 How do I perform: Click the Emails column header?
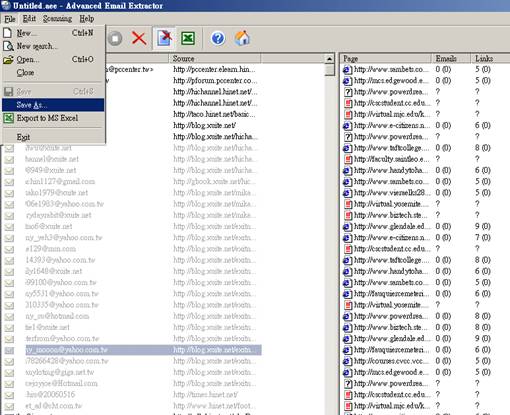coord(451,59)
